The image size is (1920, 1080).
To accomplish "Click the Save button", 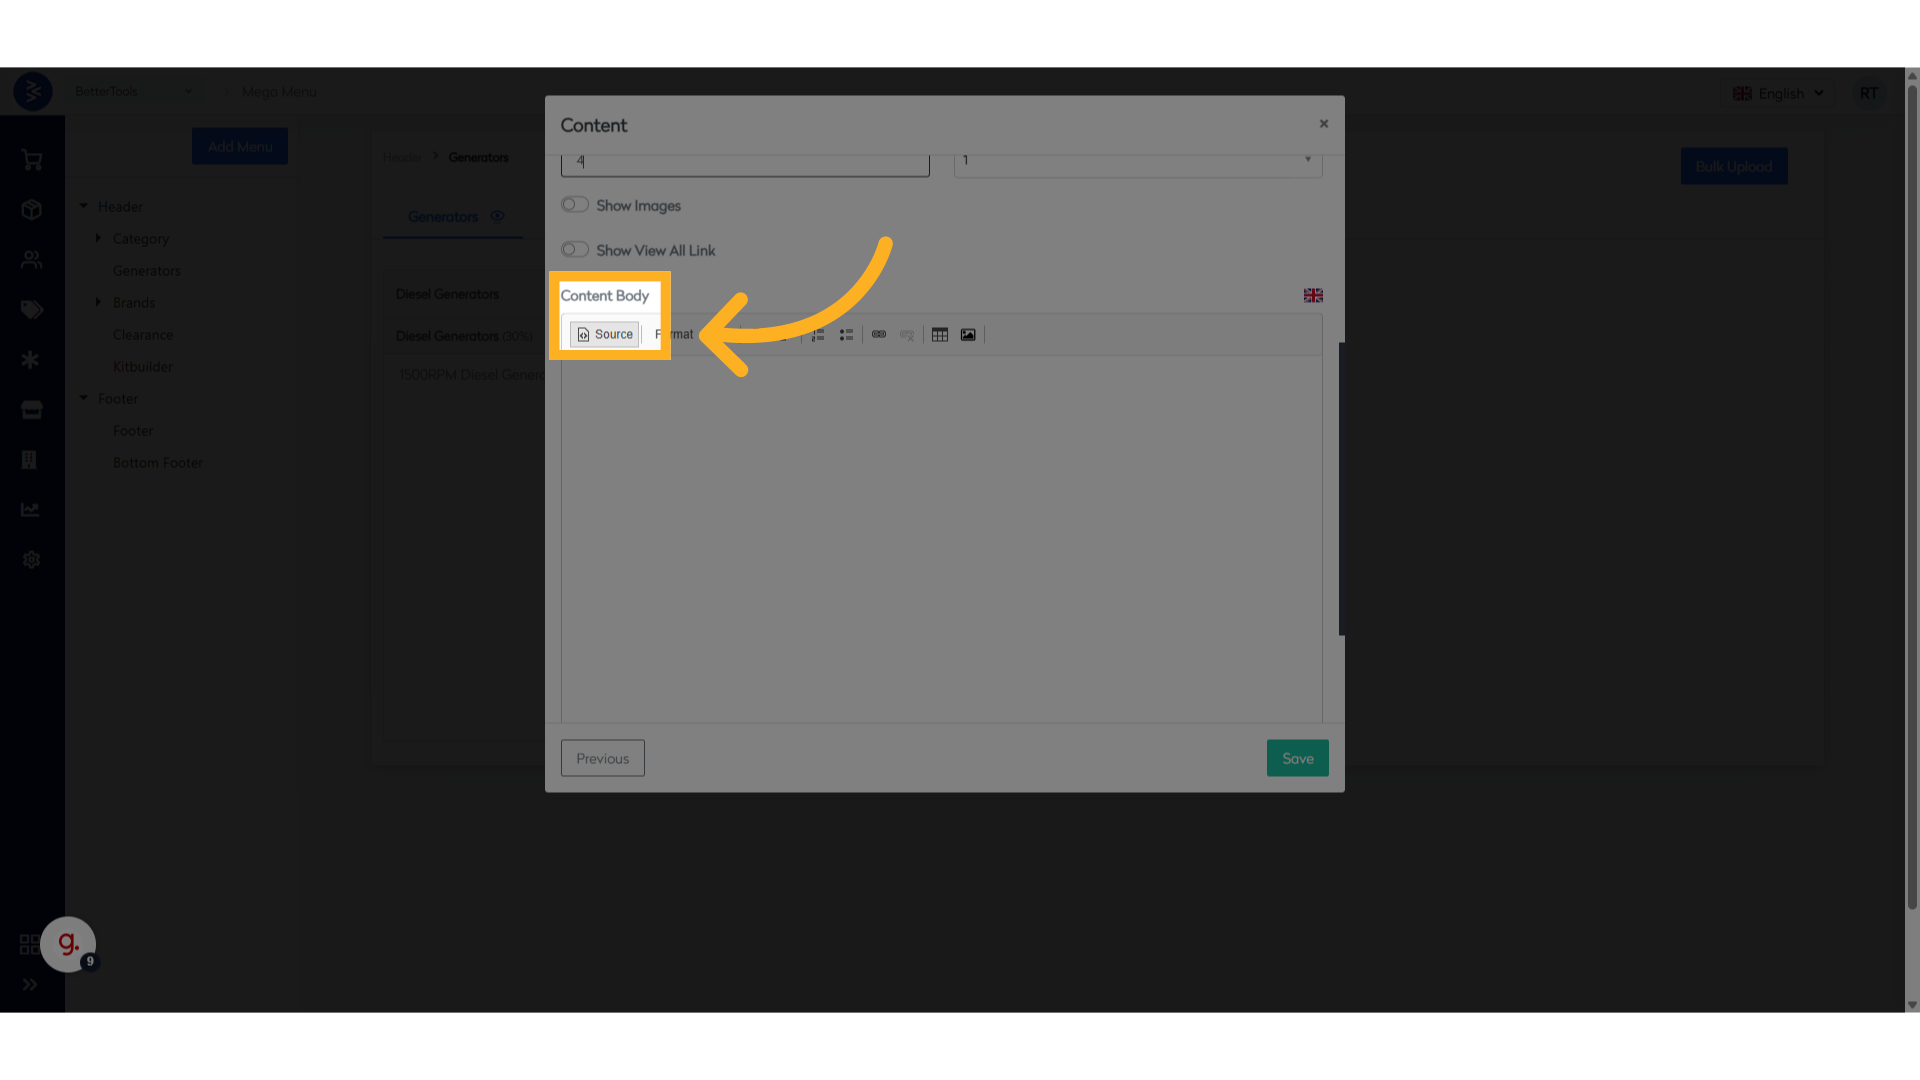I will (1297, 758).
